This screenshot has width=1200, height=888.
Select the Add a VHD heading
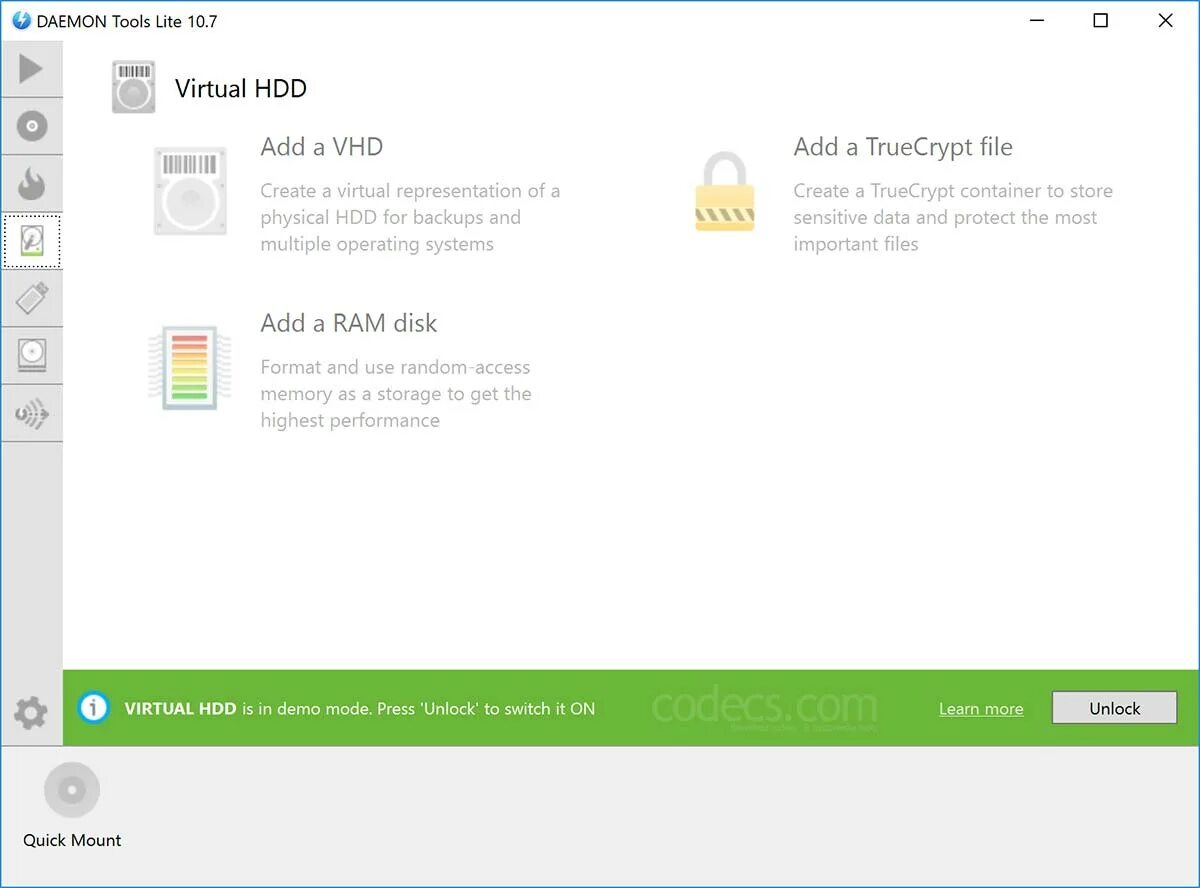tap(322, 147)
